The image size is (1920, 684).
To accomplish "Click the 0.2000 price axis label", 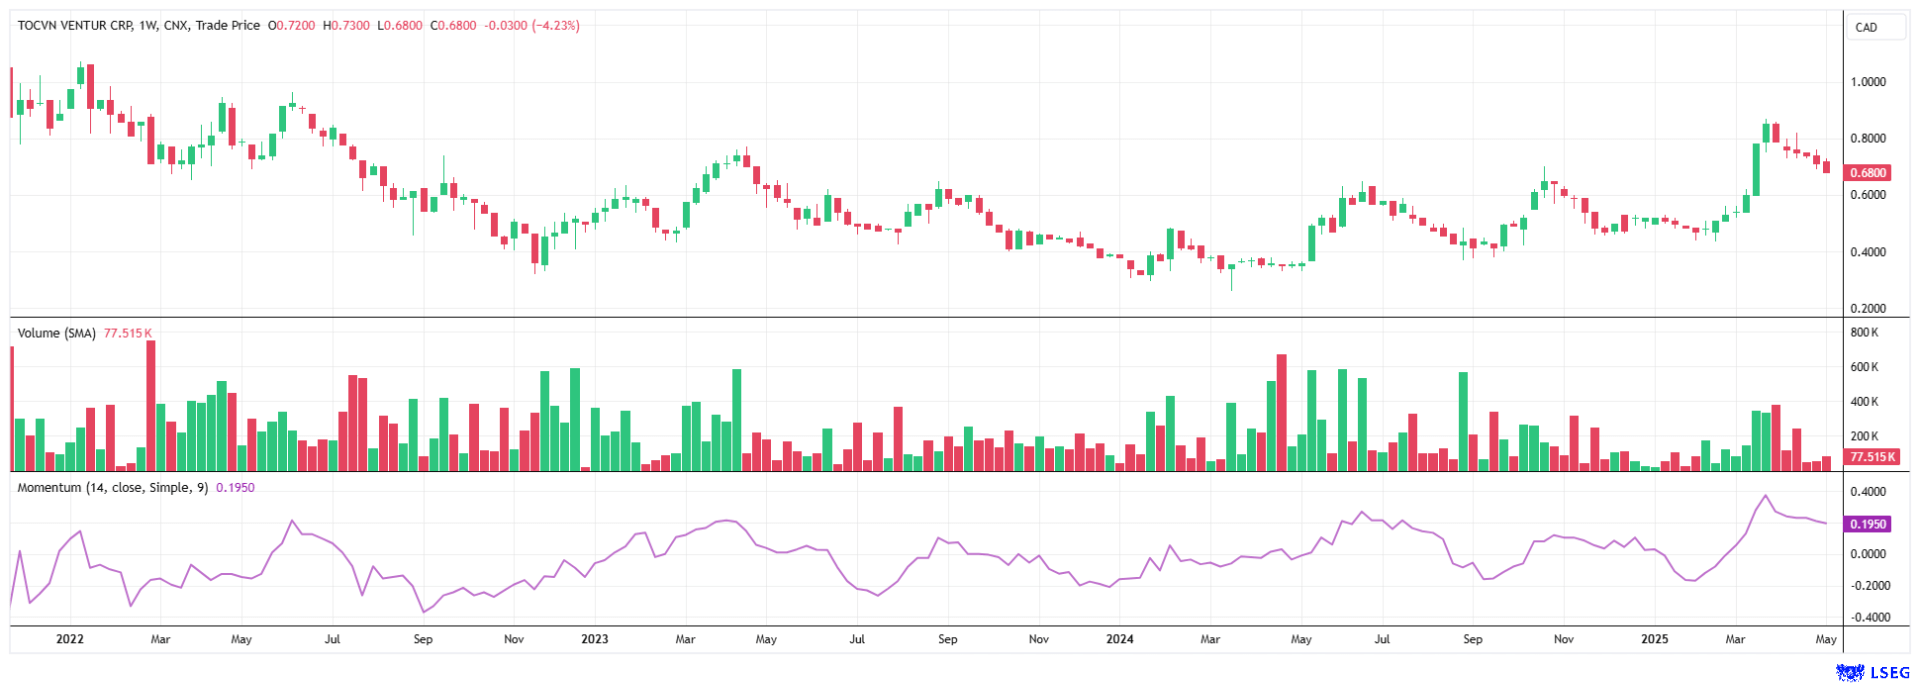I will pyautogui.click(x=1867, y=308).
